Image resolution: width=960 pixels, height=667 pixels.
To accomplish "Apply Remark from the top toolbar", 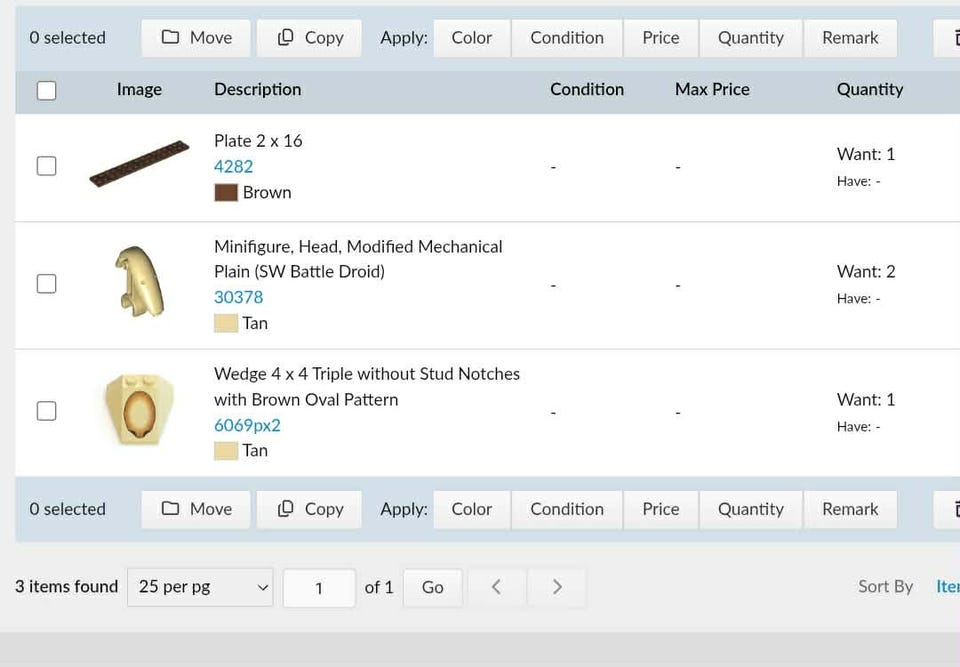I will click(850, 38).
